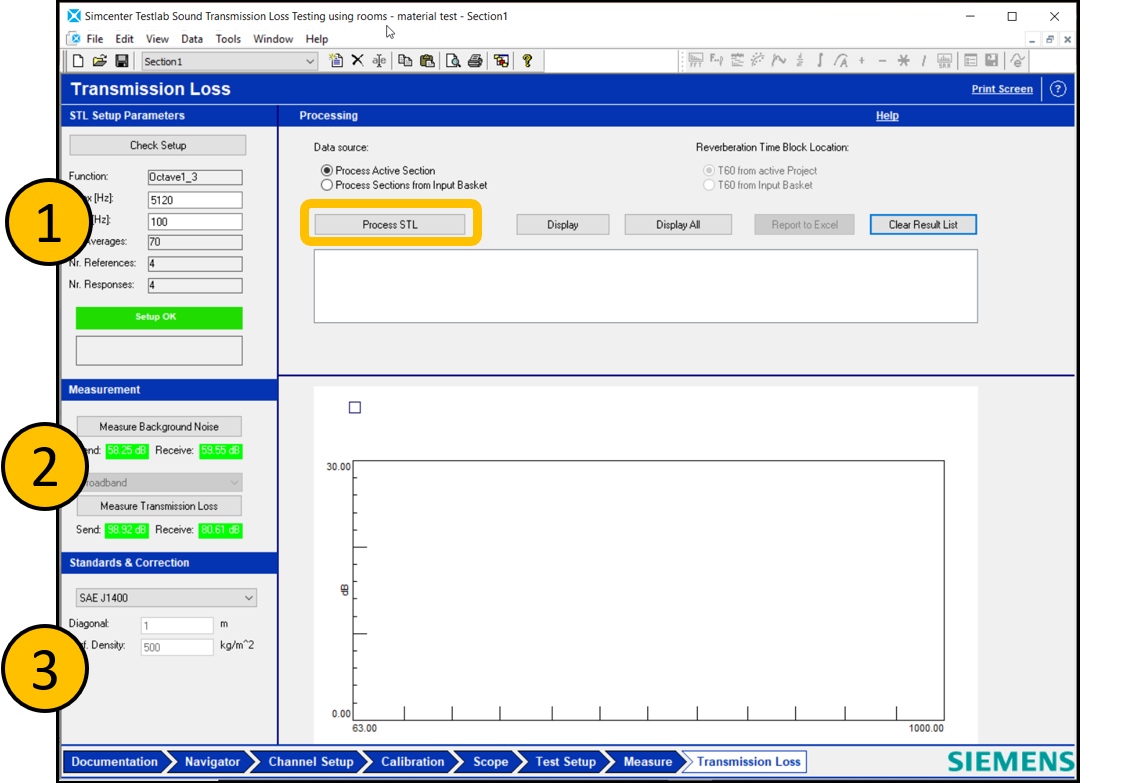Select T60 from Input Basket option

tap(709, 185)
